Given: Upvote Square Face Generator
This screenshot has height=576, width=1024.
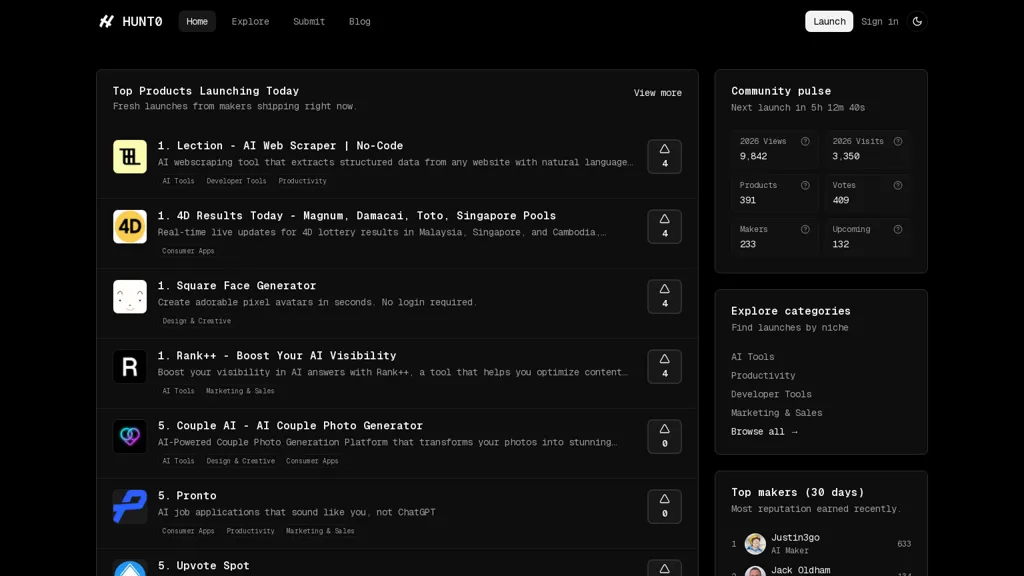Looking at the screenshot, I should tap(664, 296).
